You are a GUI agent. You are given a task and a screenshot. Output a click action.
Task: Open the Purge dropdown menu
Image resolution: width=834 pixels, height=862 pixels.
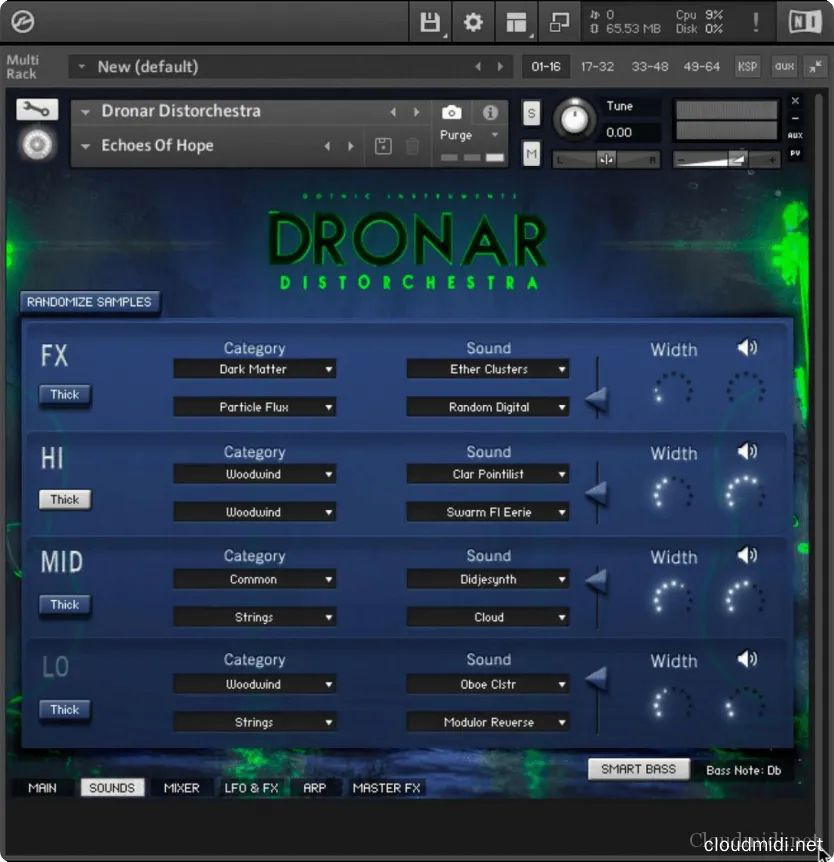coord(470,135)
